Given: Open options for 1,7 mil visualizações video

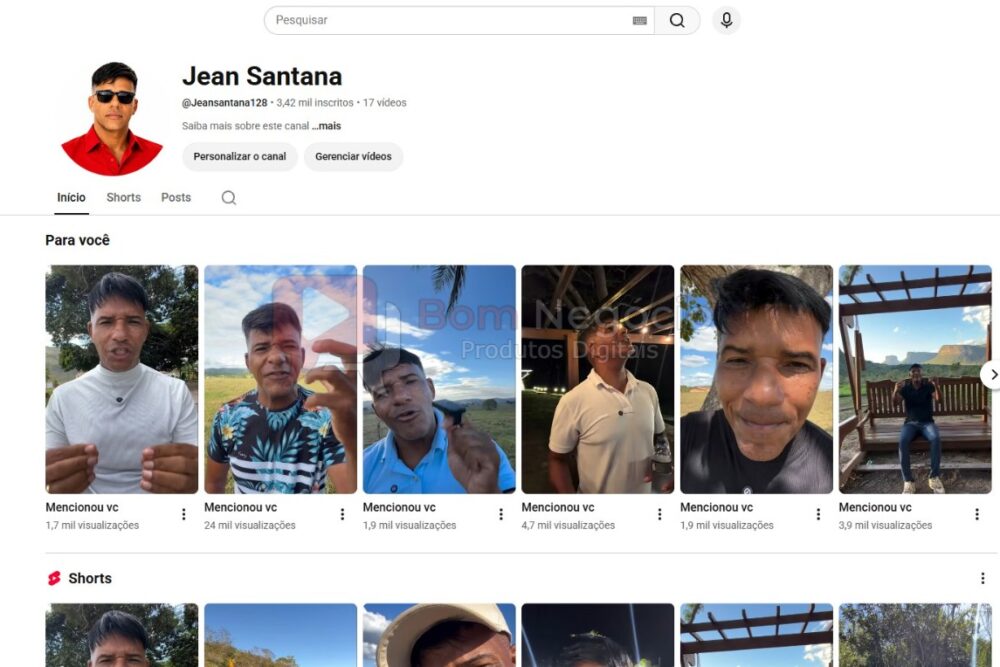Looking at the screenshot, I should click(184, 514).
